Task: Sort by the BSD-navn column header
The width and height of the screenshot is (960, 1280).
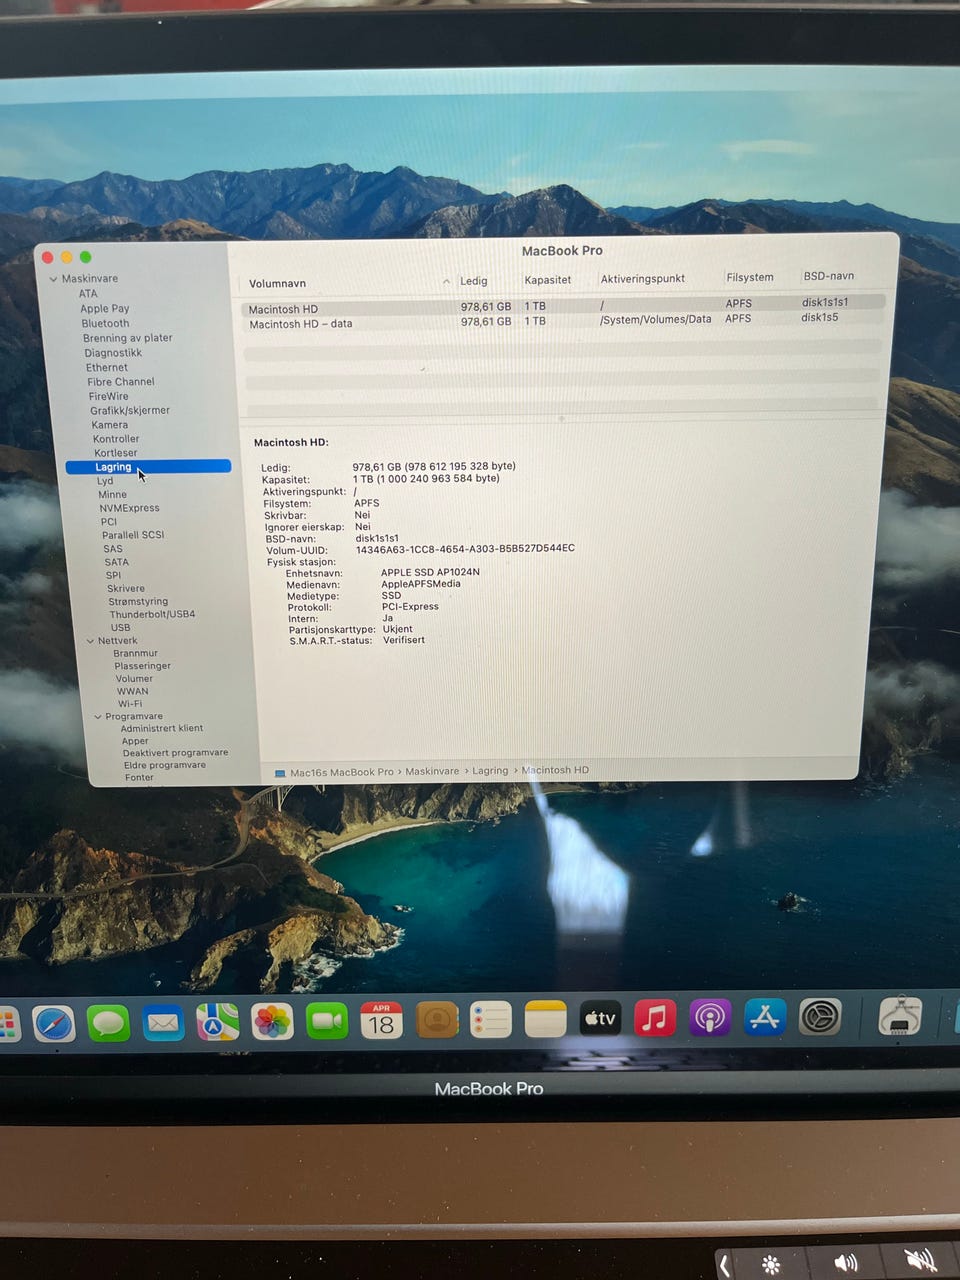Action: click(x=829, y=276)
